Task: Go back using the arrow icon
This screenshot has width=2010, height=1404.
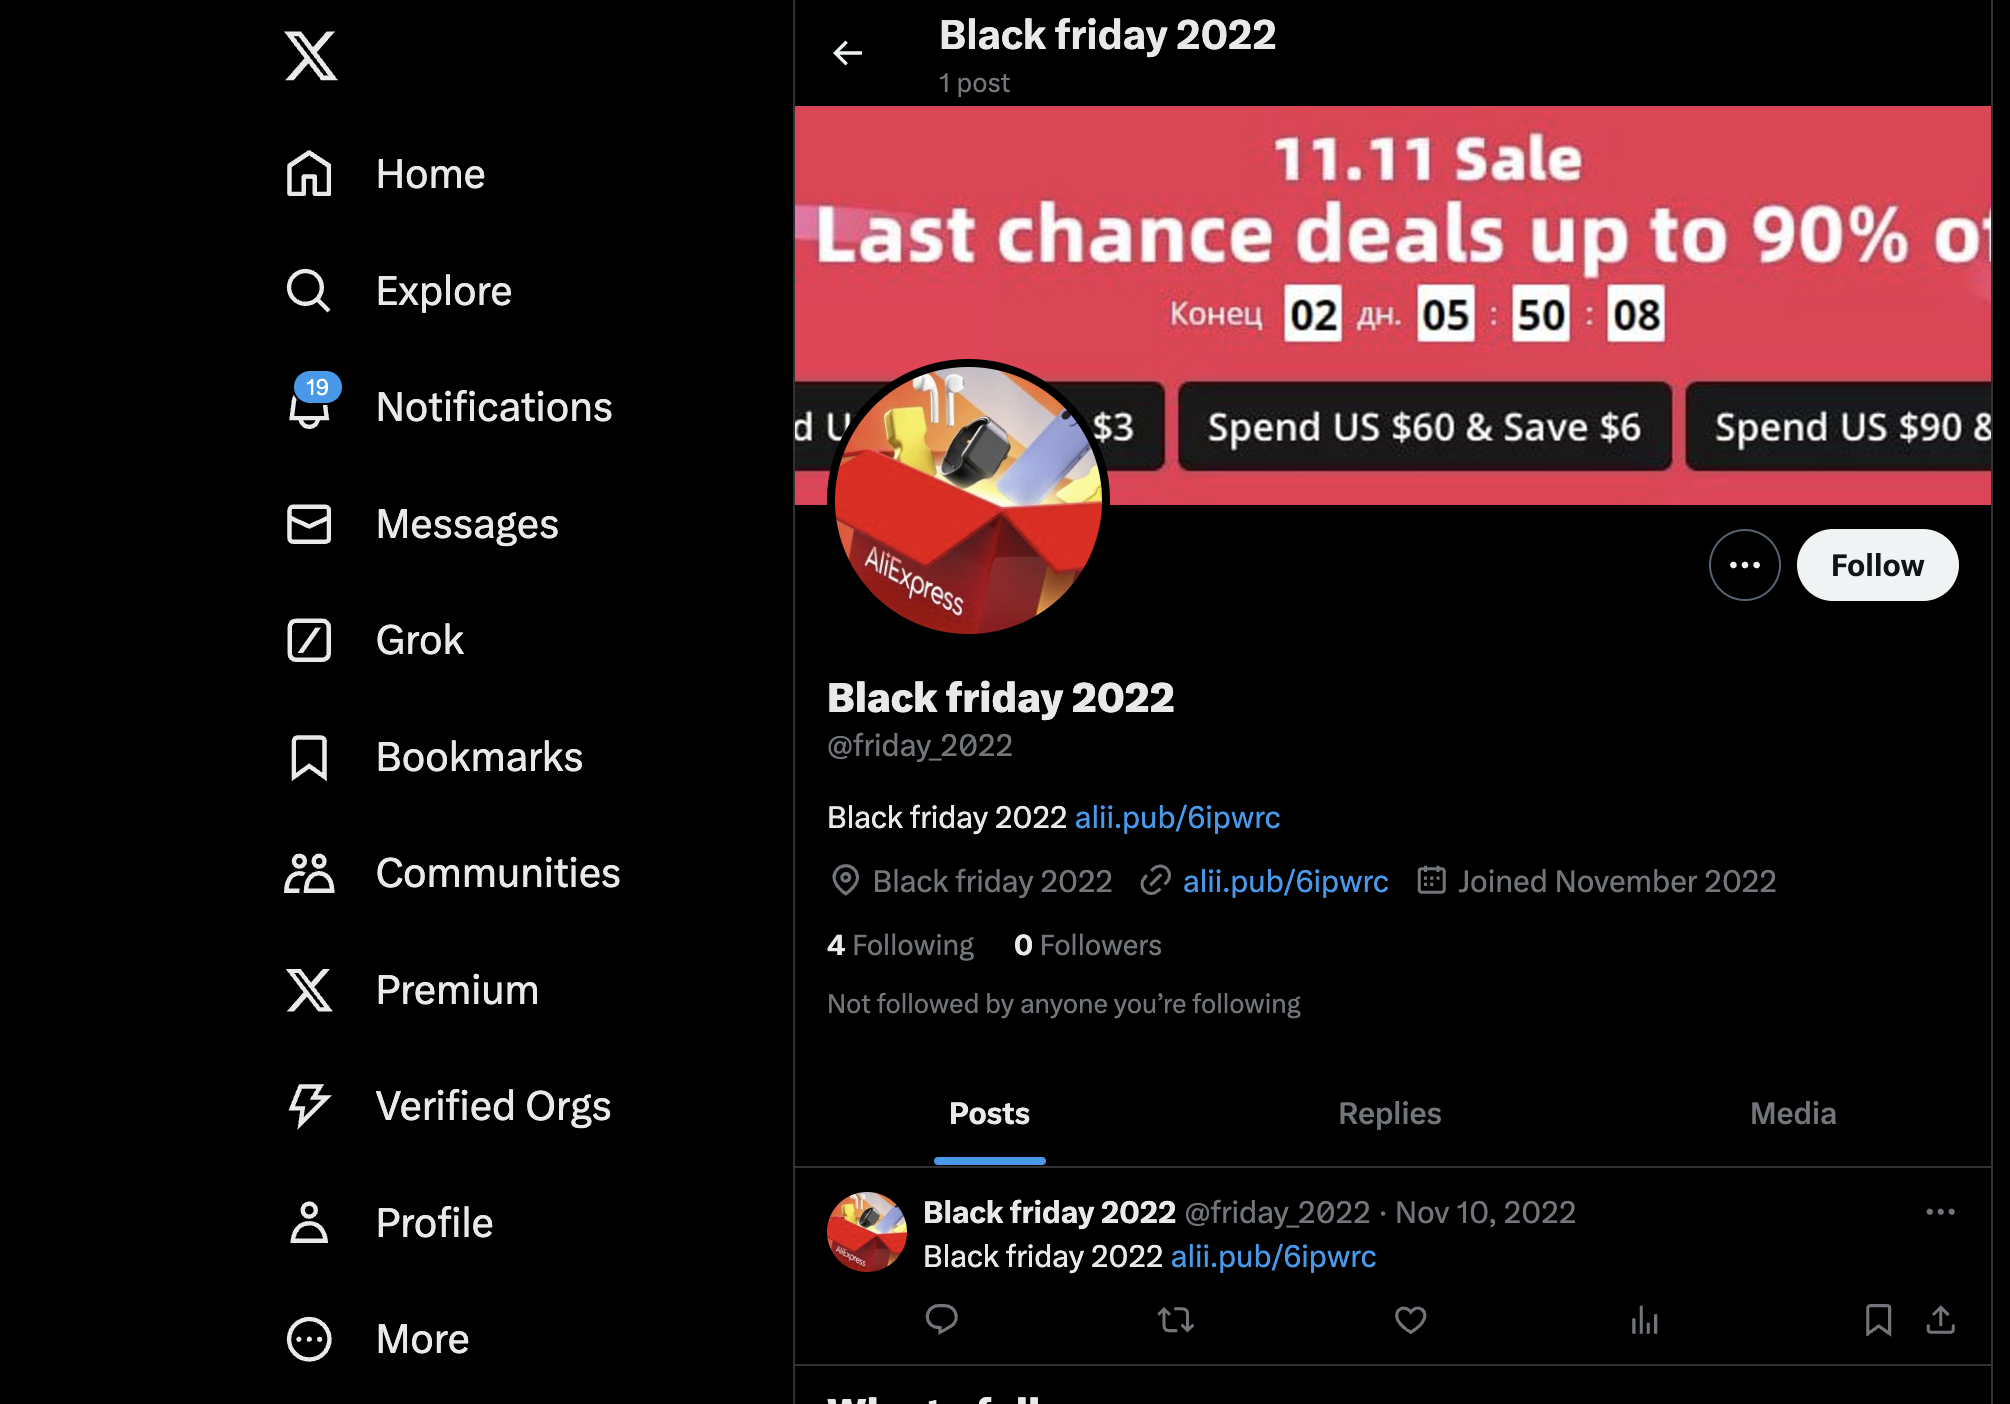Action: [847, 53]
